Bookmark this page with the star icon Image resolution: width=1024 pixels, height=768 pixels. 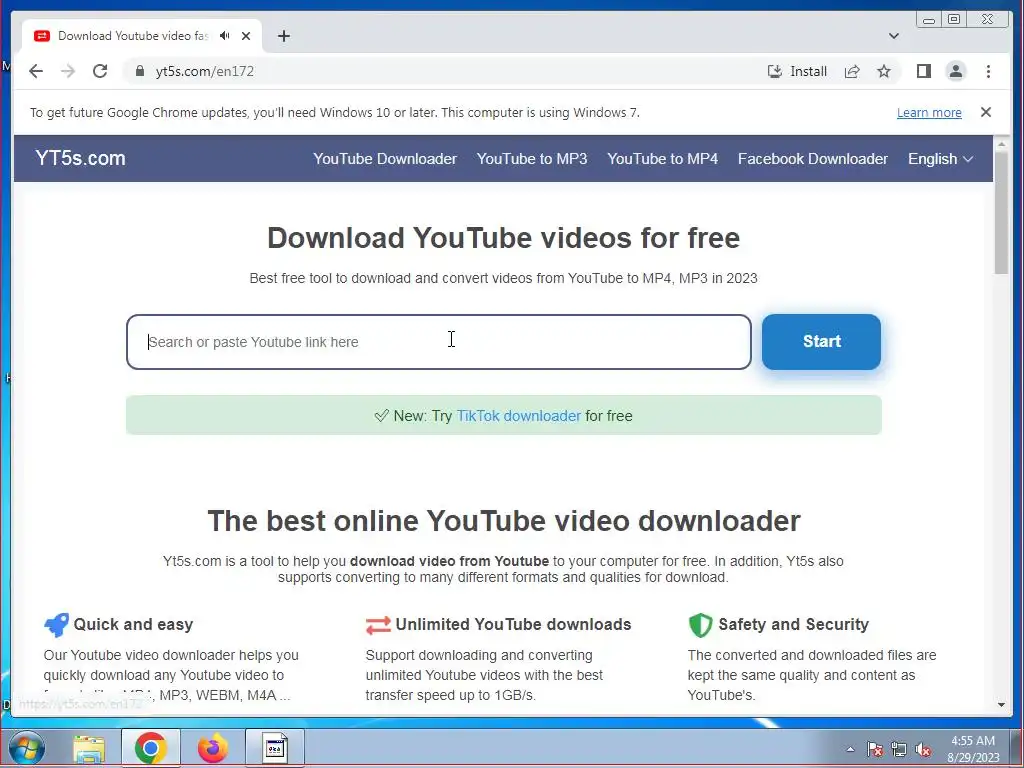884,71
